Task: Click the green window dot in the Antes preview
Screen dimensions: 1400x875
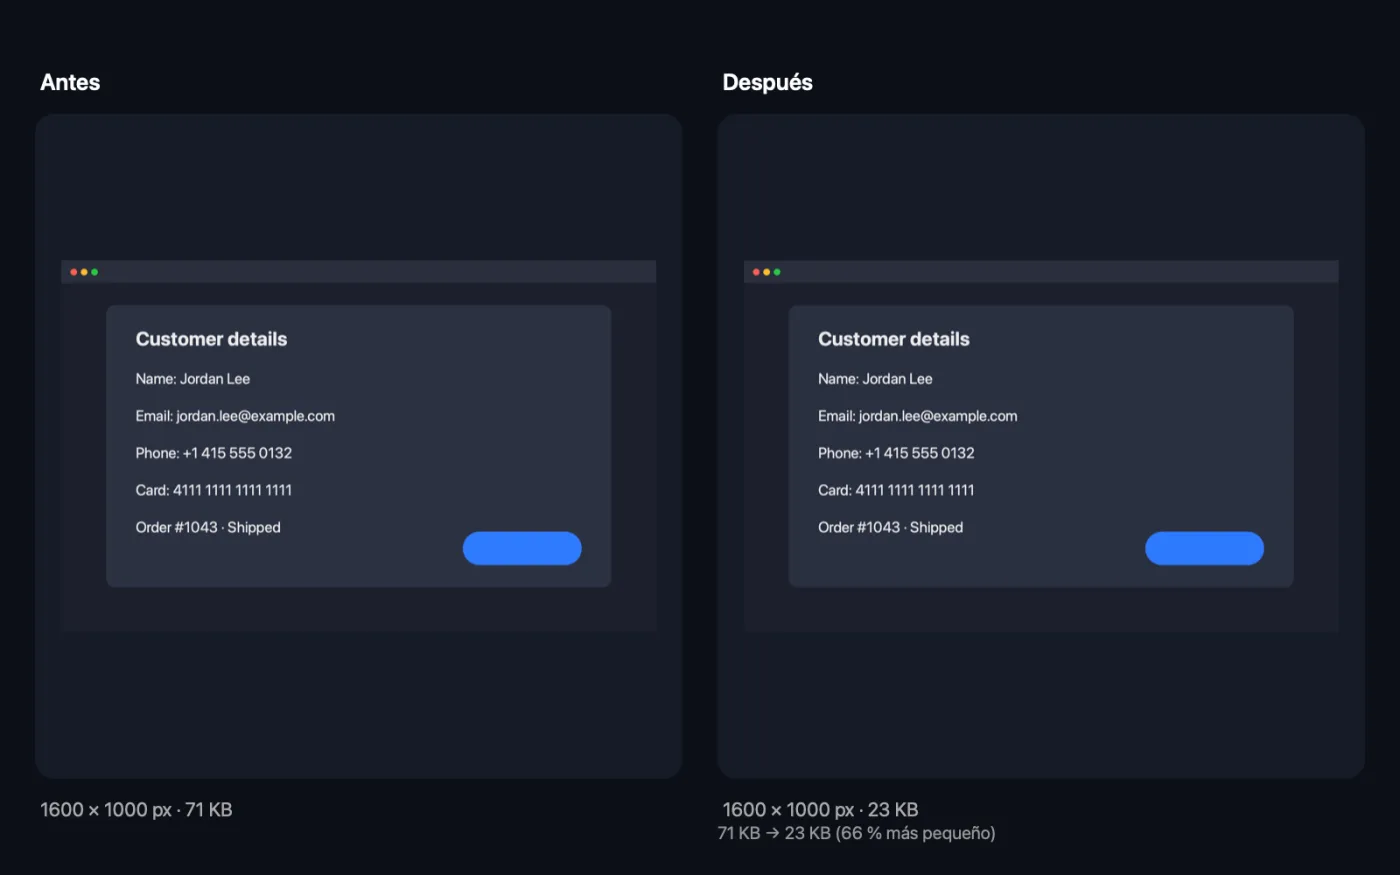Action: tap(94, 272)
